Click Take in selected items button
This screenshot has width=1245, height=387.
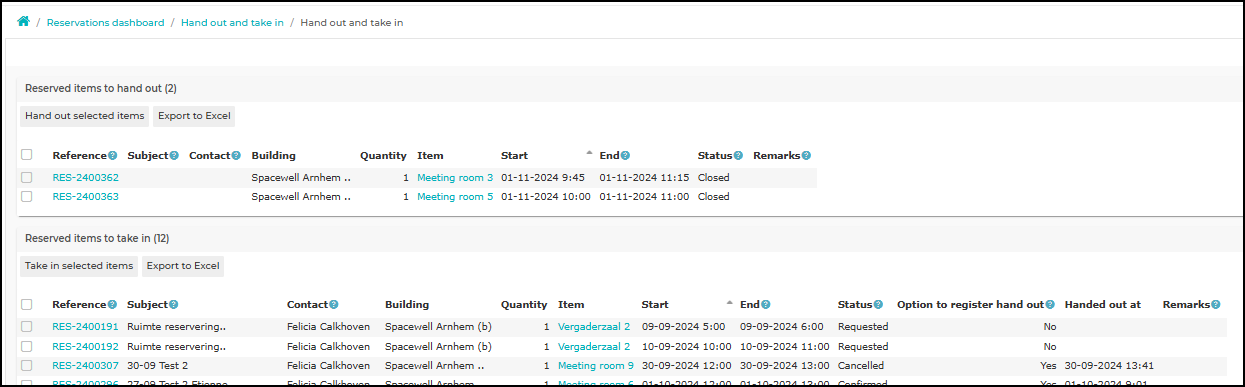click(x=79, y=266)
